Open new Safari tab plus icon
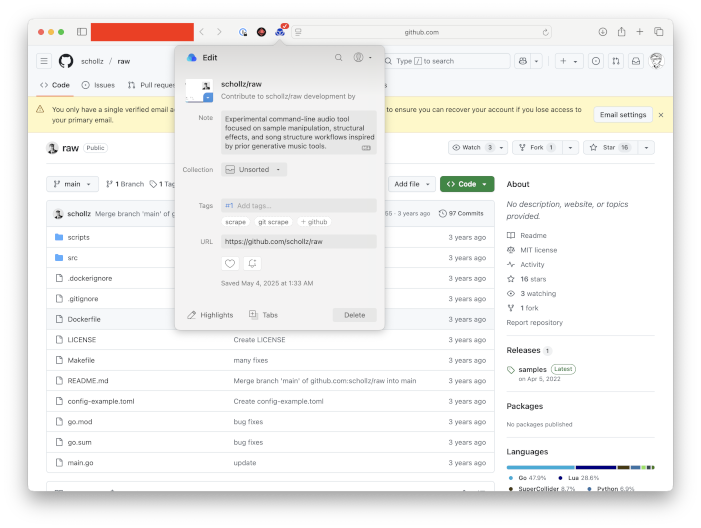Image resolution: width=701 pixels, height=528 pixels. (640, 32)
